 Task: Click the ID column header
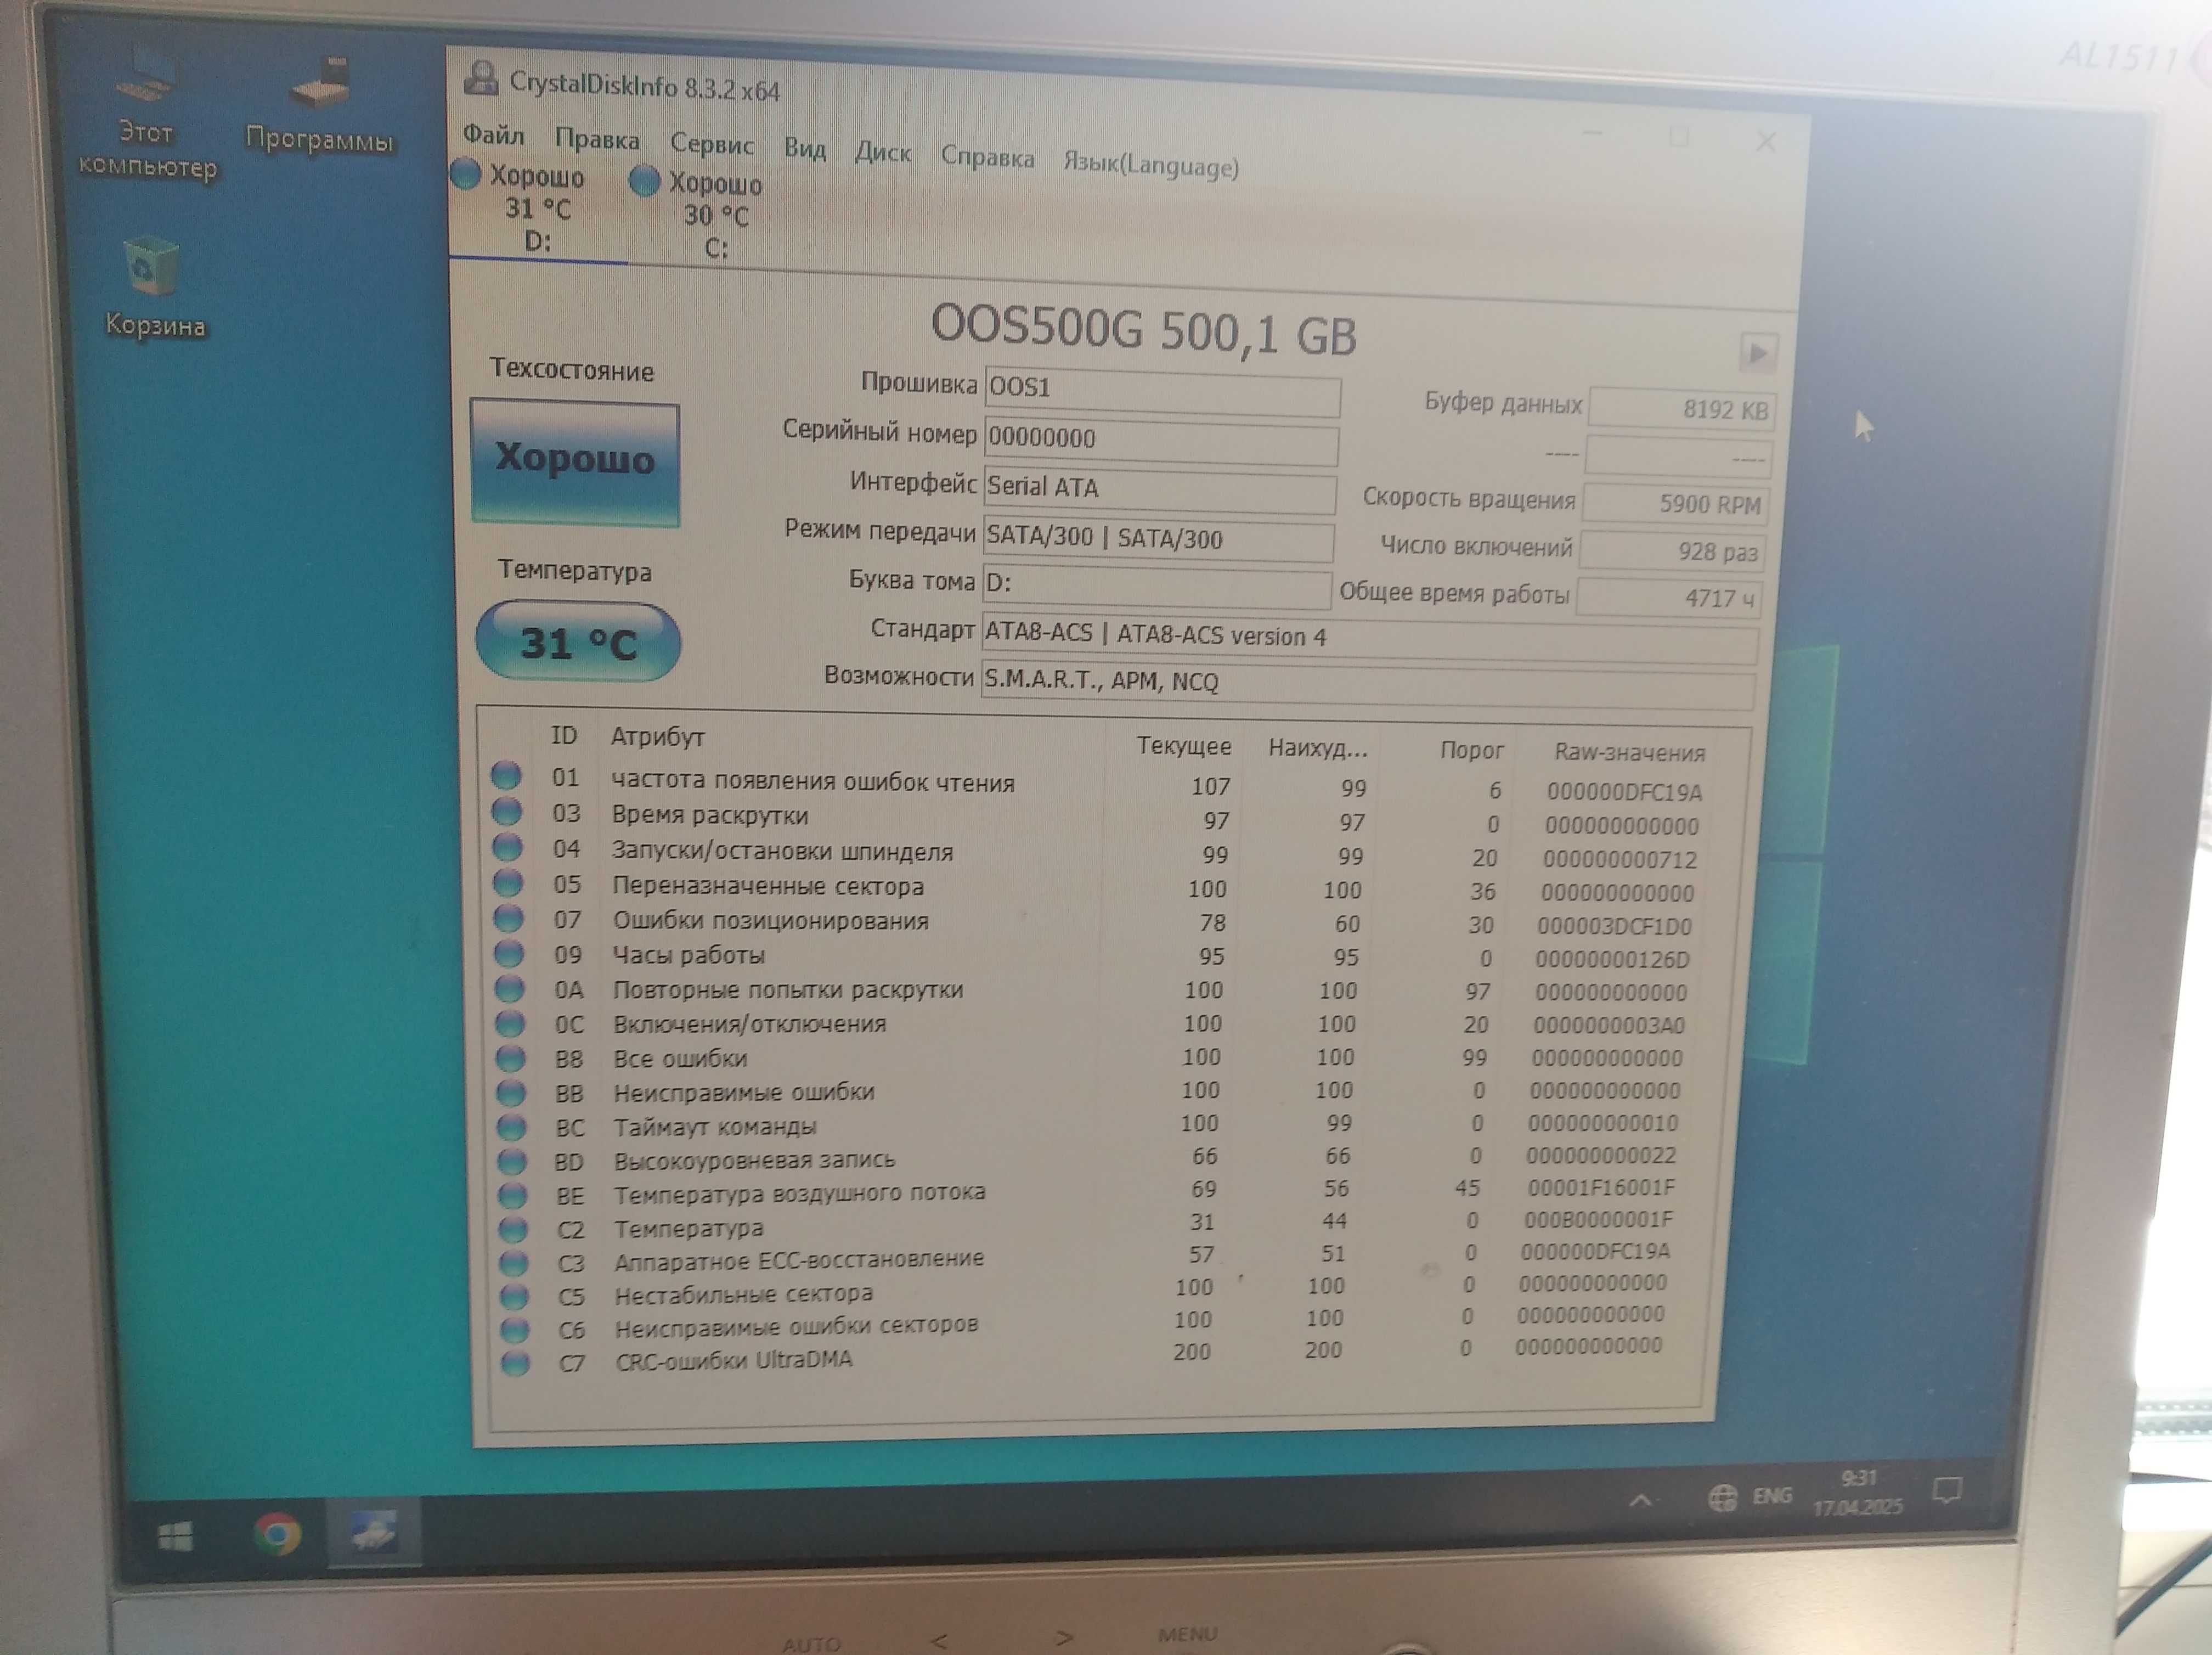(x=564, y=736)
